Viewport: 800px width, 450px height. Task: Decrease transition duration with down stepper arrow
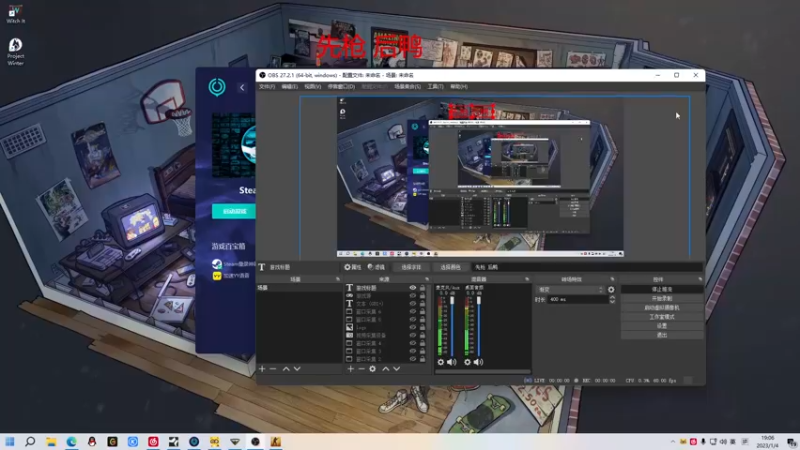pos(612,302)
